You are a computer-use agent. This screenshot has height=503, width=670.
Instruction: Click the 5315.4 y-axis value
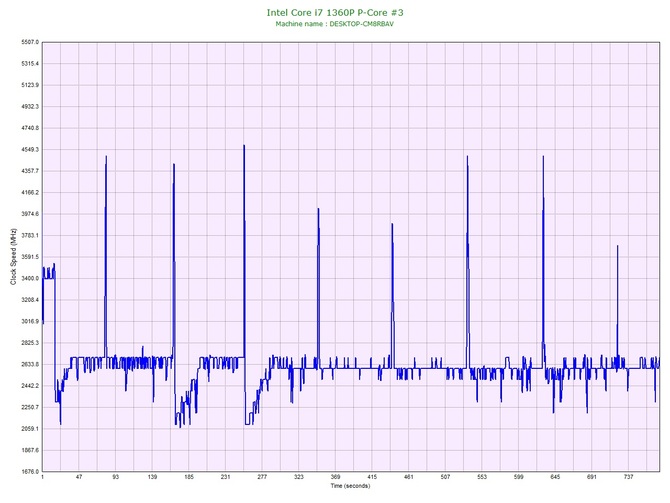click(30, 64)
